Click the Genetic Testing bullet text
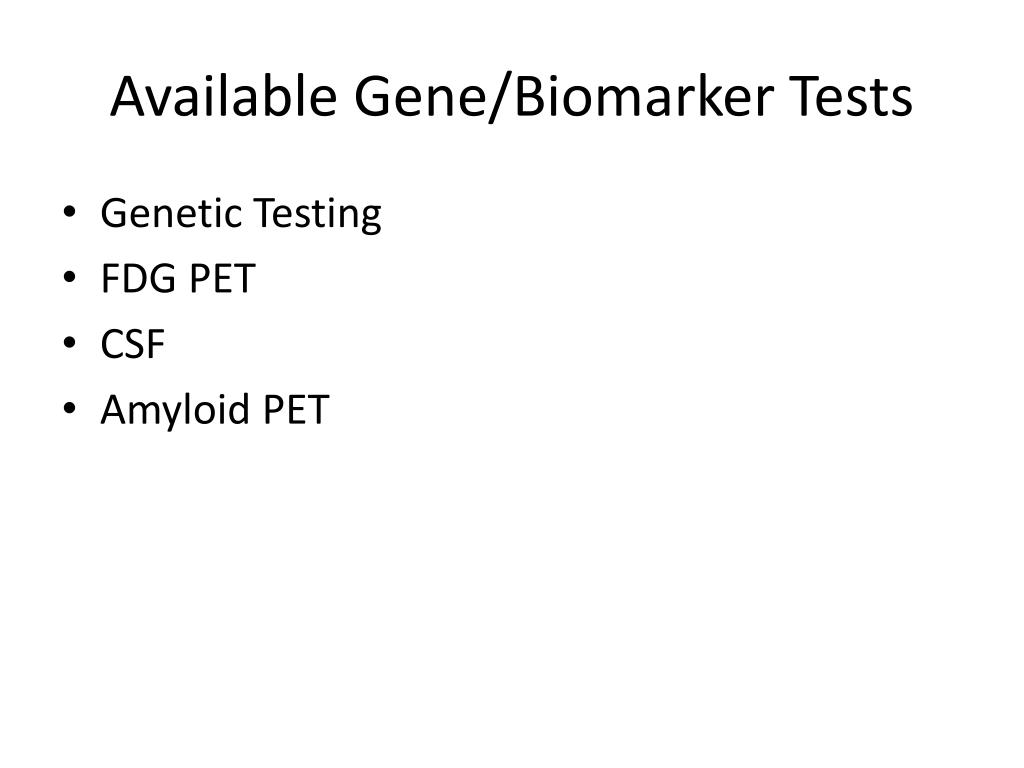Image resolution: width=1024 pixels, height=768 pixels. (x=241, y=214)
